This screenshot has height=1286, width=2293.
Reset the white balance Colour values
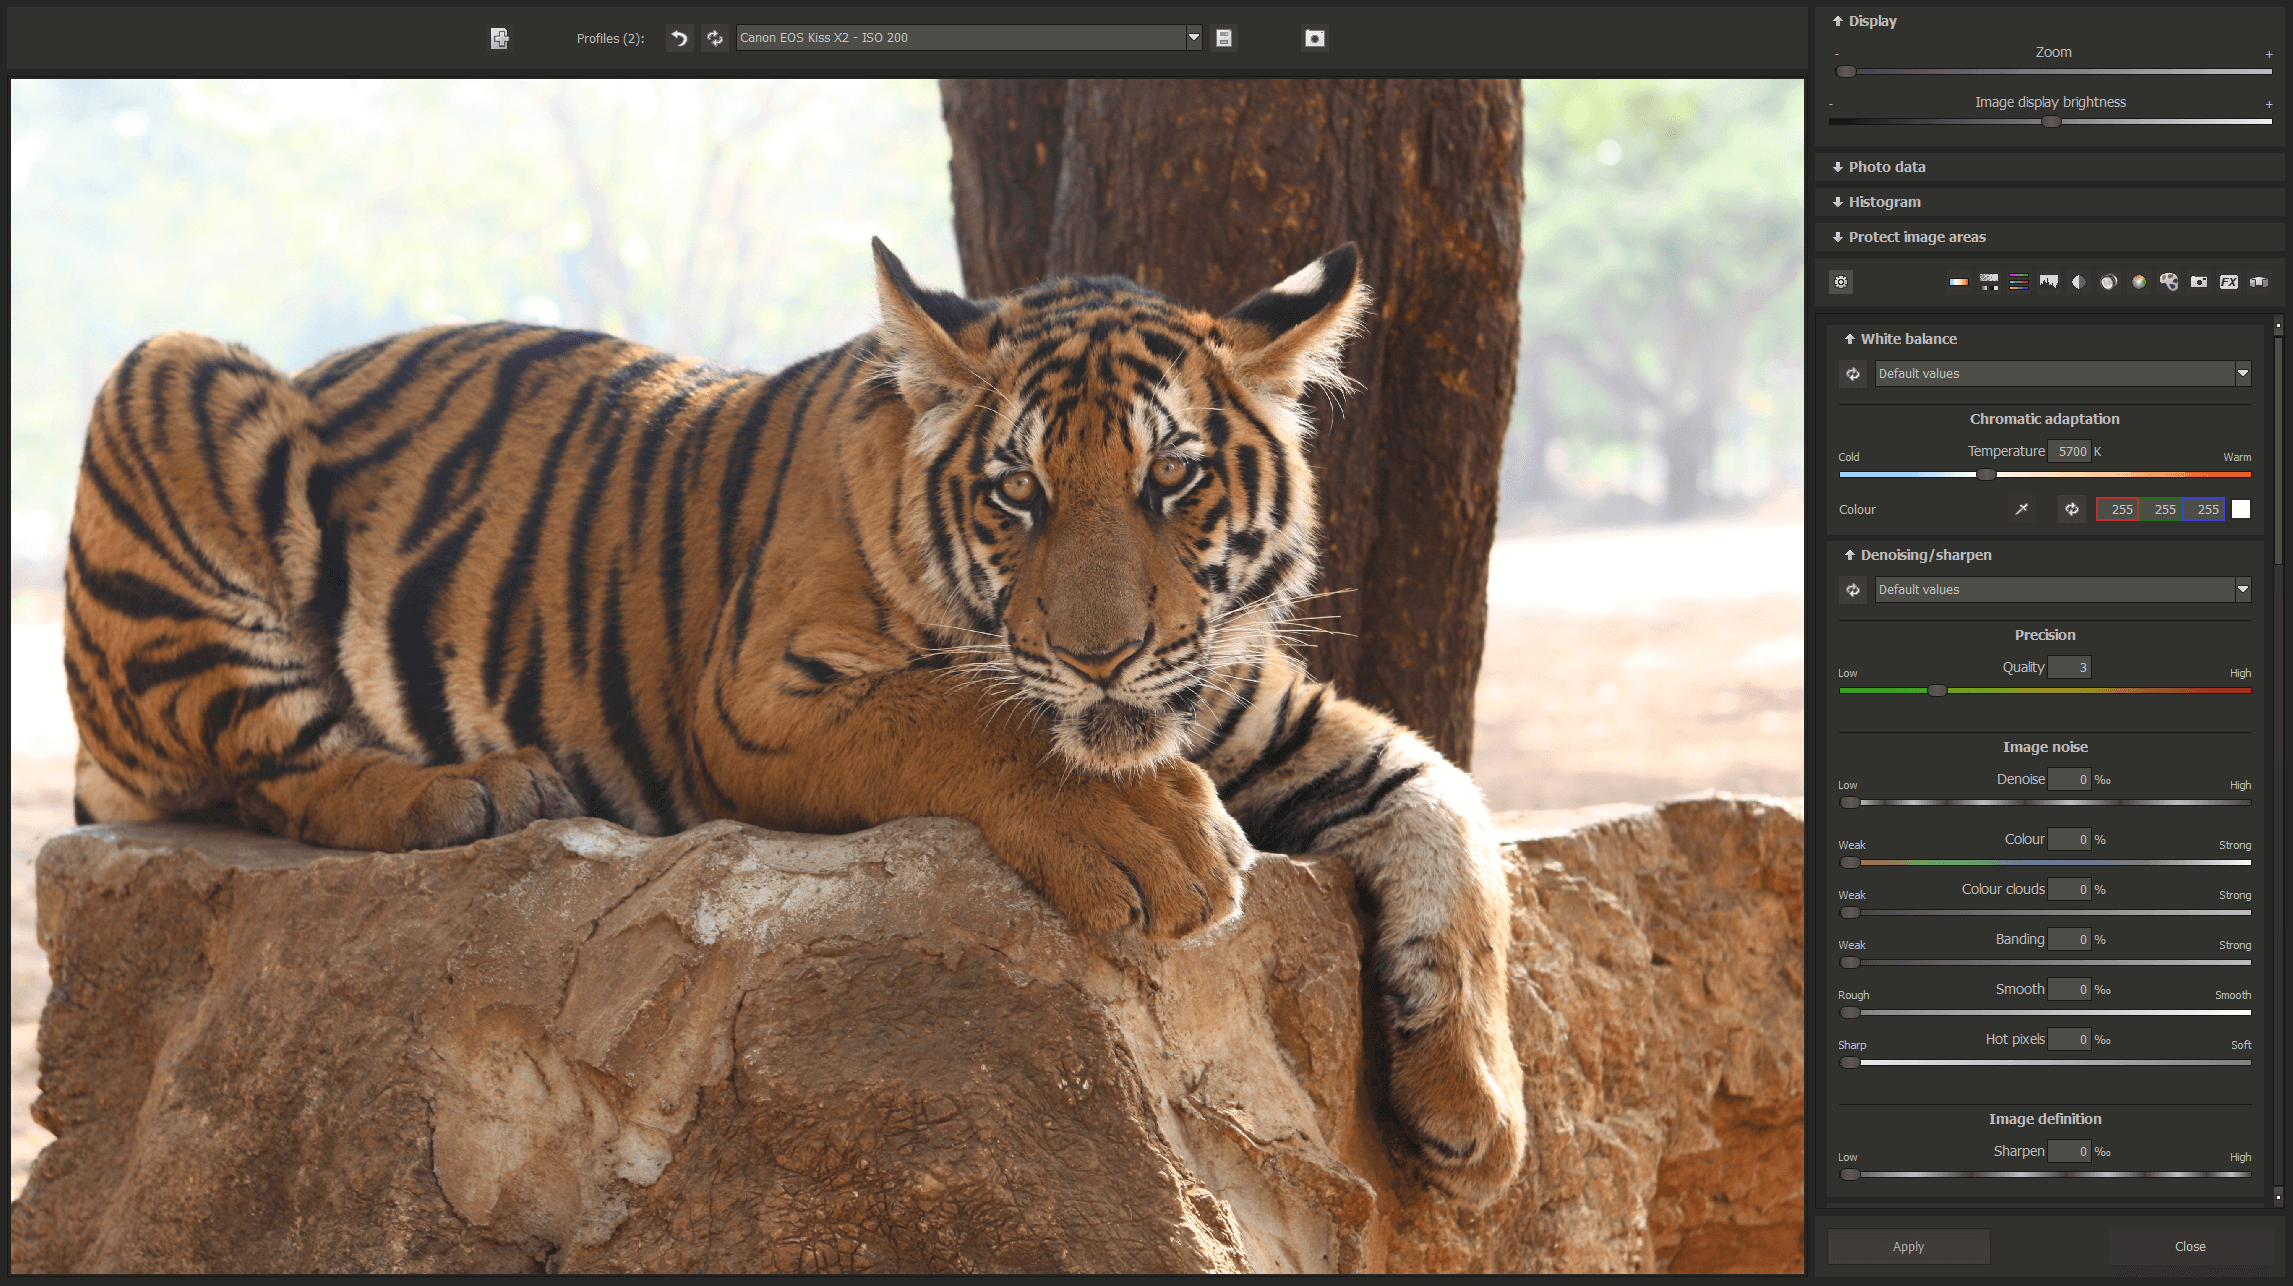2072,509
